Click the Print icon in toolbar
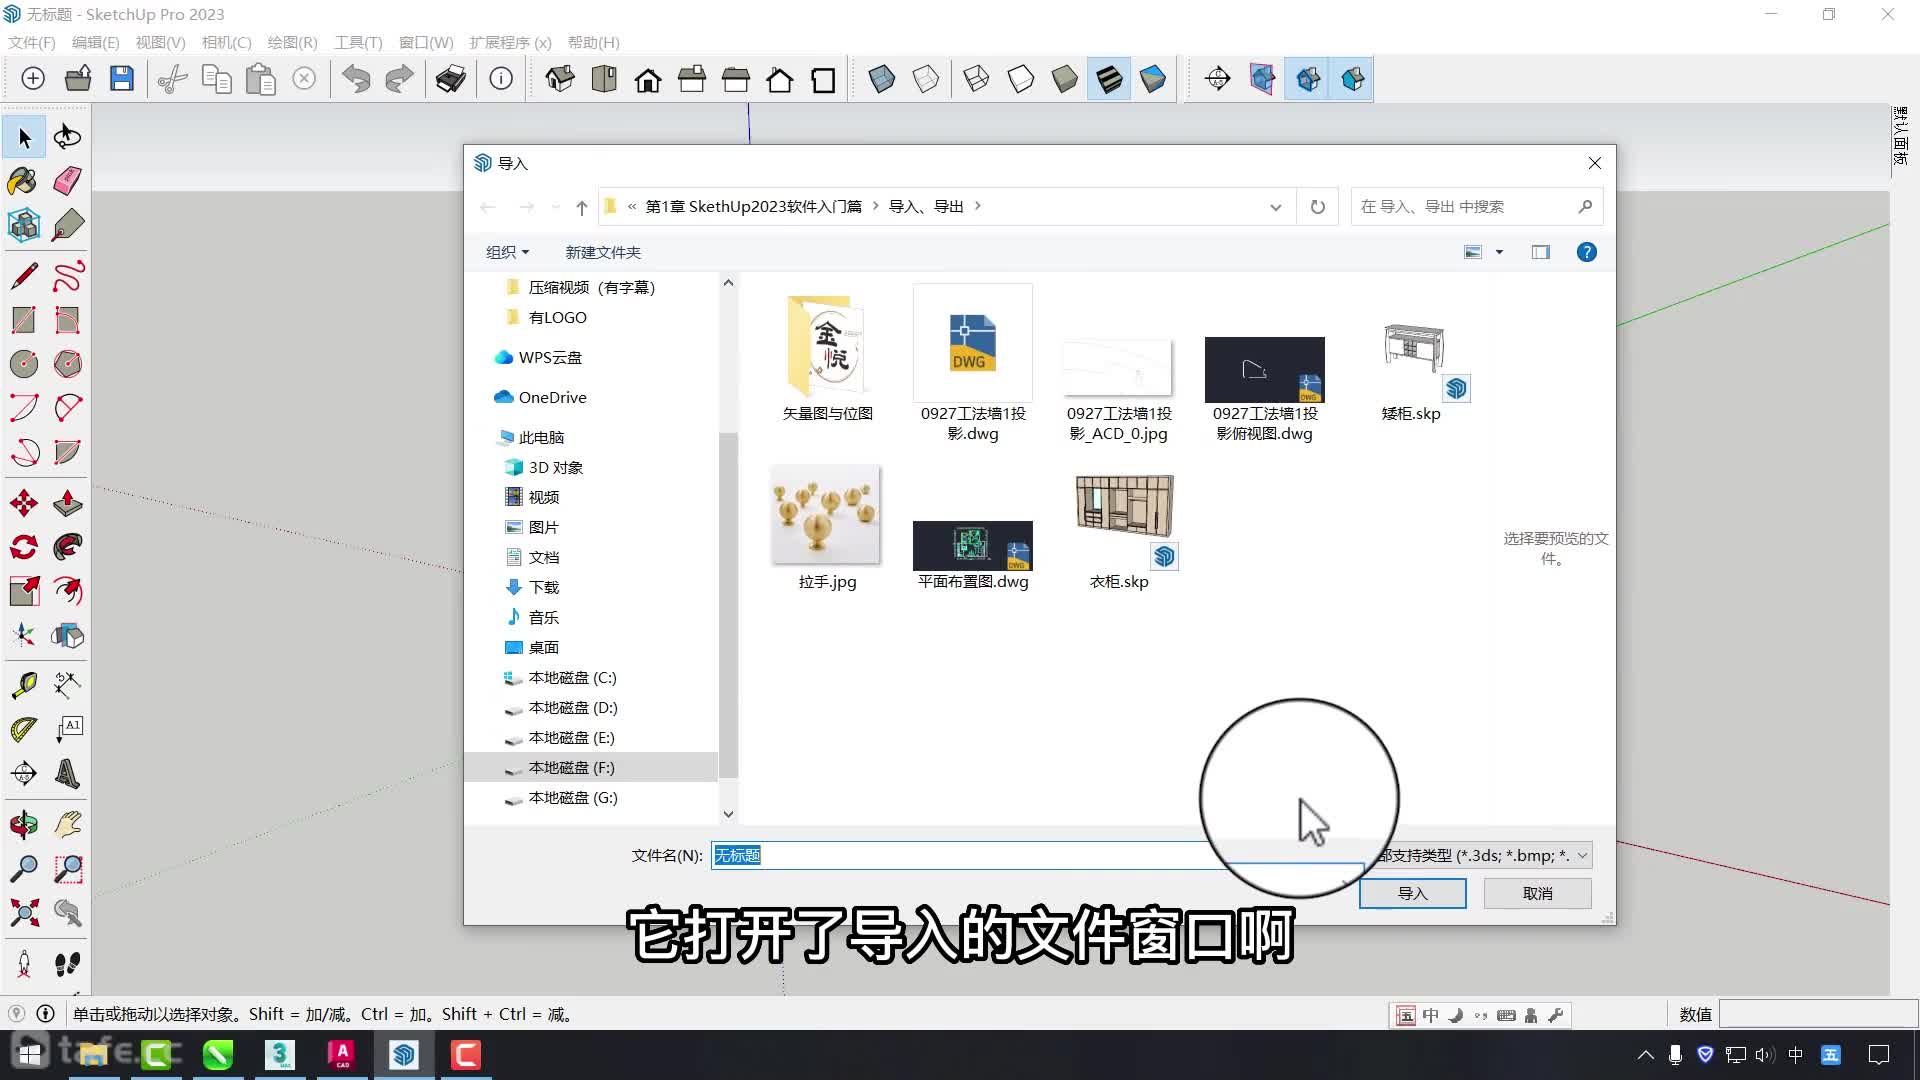Screen dimensions: 1920x1080 tap(451, 79)
